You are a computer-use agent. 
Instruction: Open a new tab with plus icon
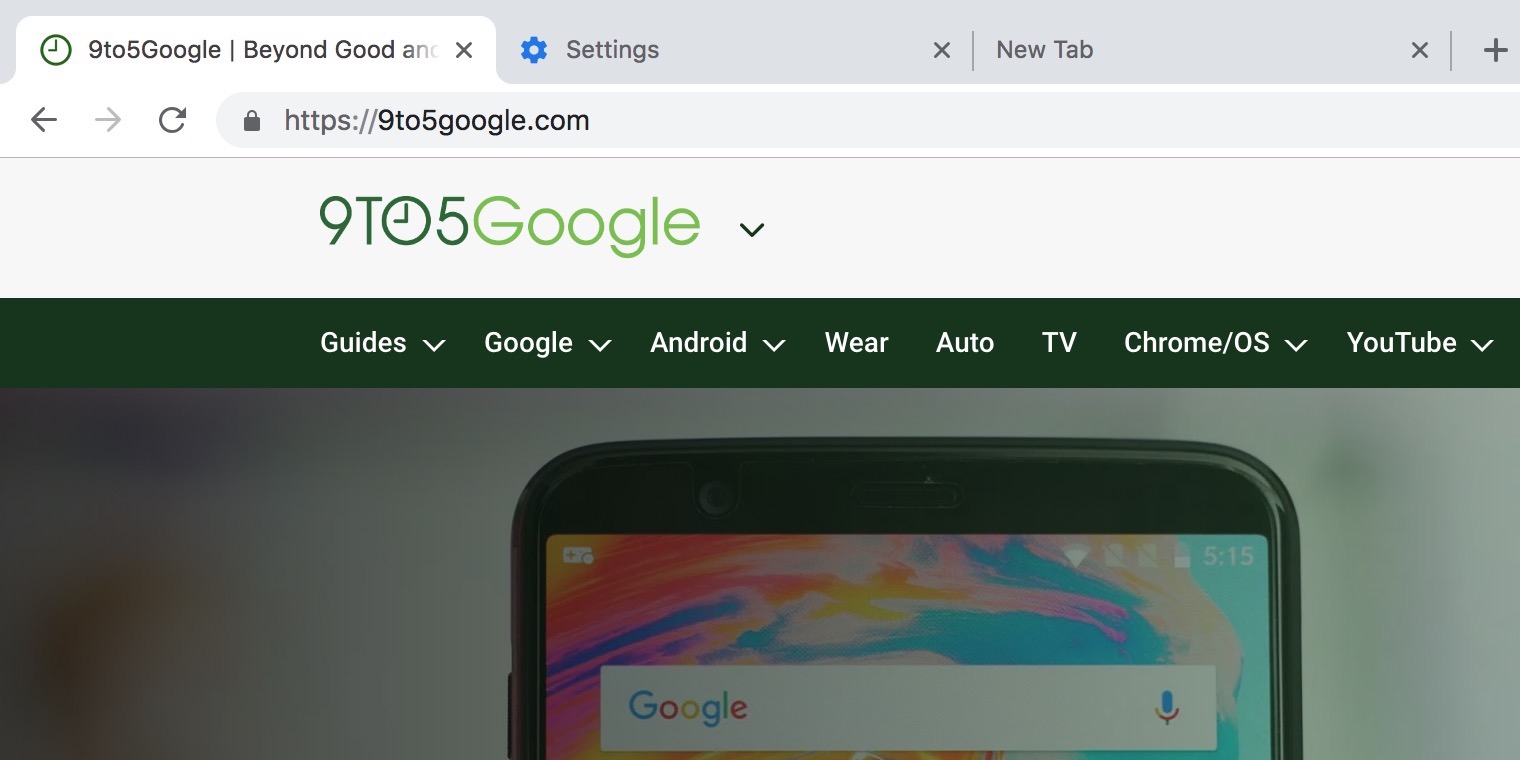click(1494, 50)
